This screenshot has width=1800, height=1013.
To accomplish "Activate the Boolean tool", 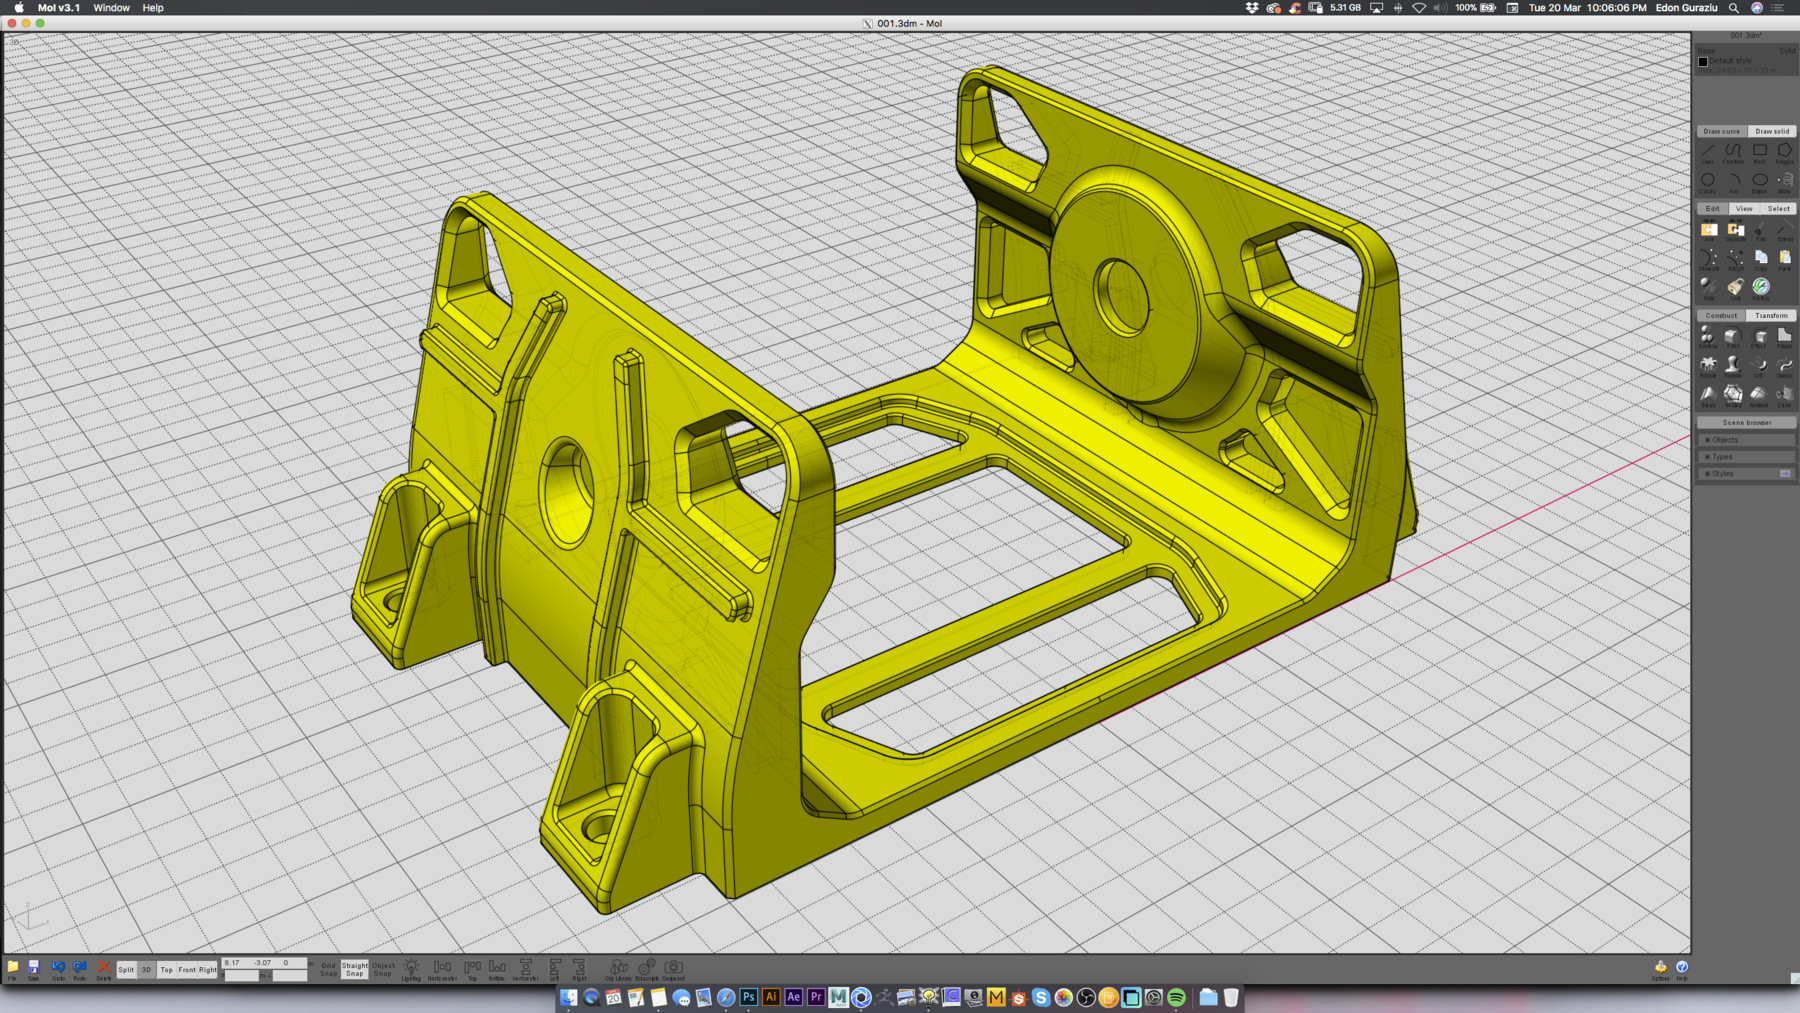I will click(1708, 336).
